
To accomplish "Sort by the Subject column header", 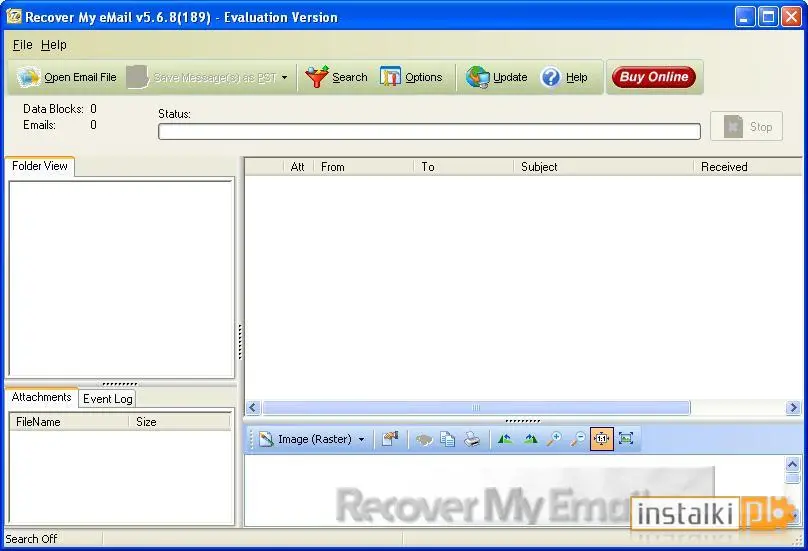I will point(603,167).
